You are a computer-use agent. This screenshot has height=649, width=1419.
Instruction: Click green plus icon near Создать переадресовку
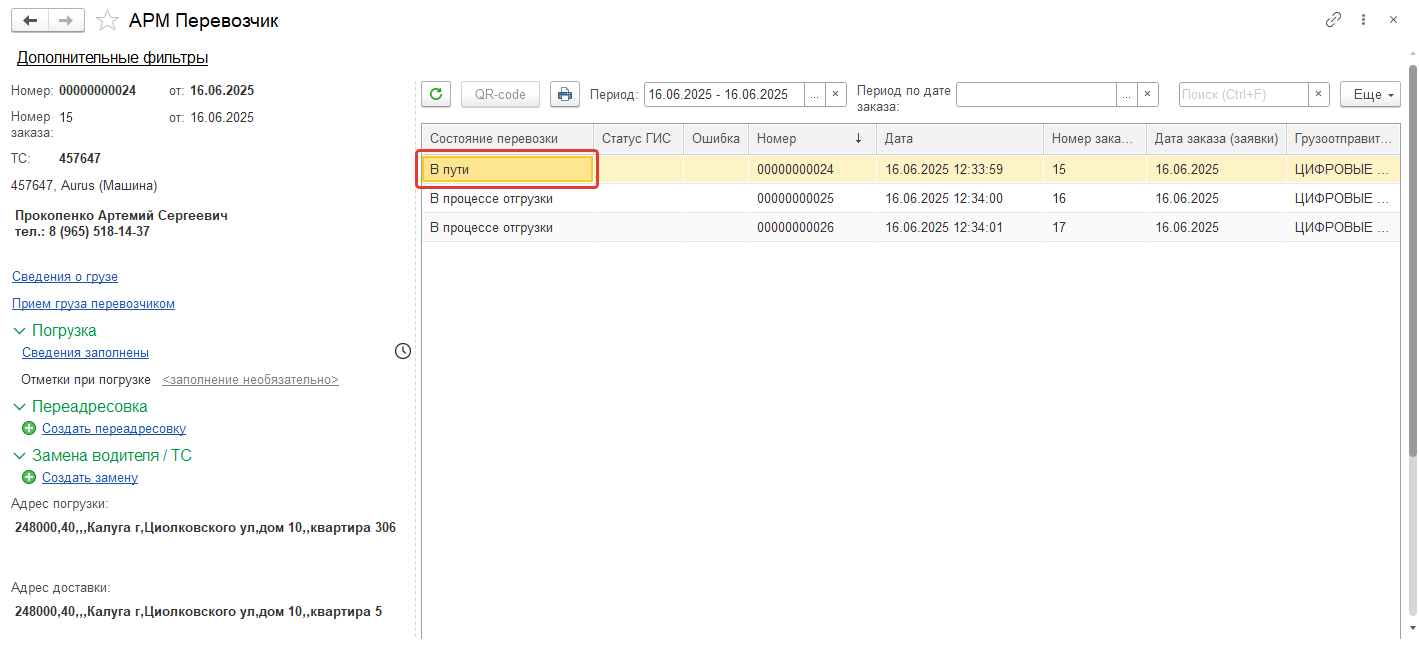29,429
